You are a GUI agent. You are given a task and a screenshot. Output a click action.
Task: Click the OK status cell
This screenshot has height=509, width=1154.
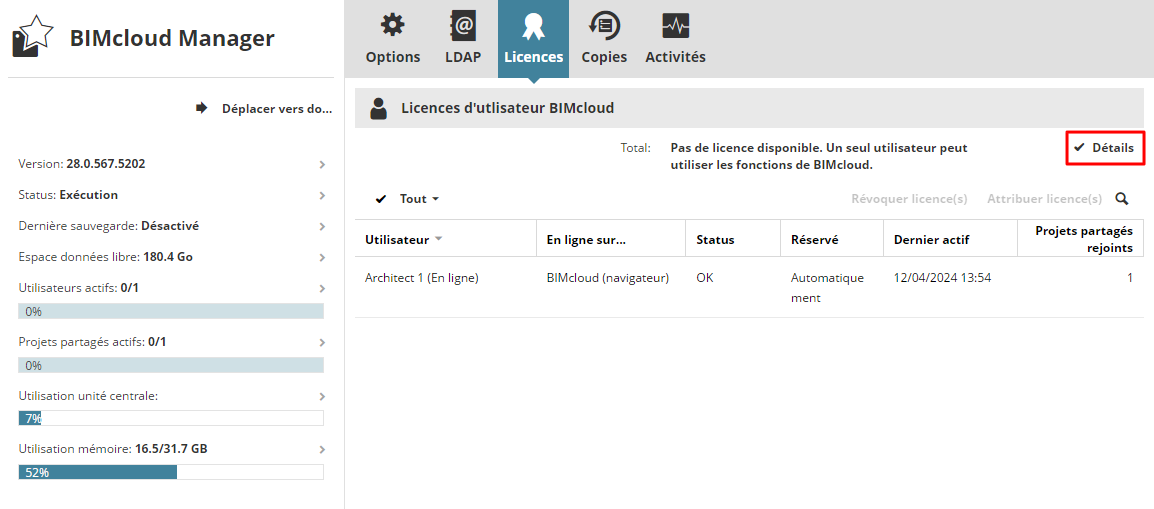pyautogui.click(x=705, y=278)
